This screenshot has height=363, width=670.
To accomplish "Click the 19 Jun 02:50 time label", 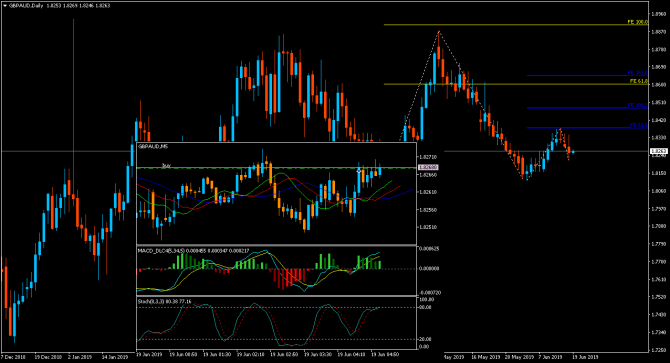I will click(x=284, y=354).
